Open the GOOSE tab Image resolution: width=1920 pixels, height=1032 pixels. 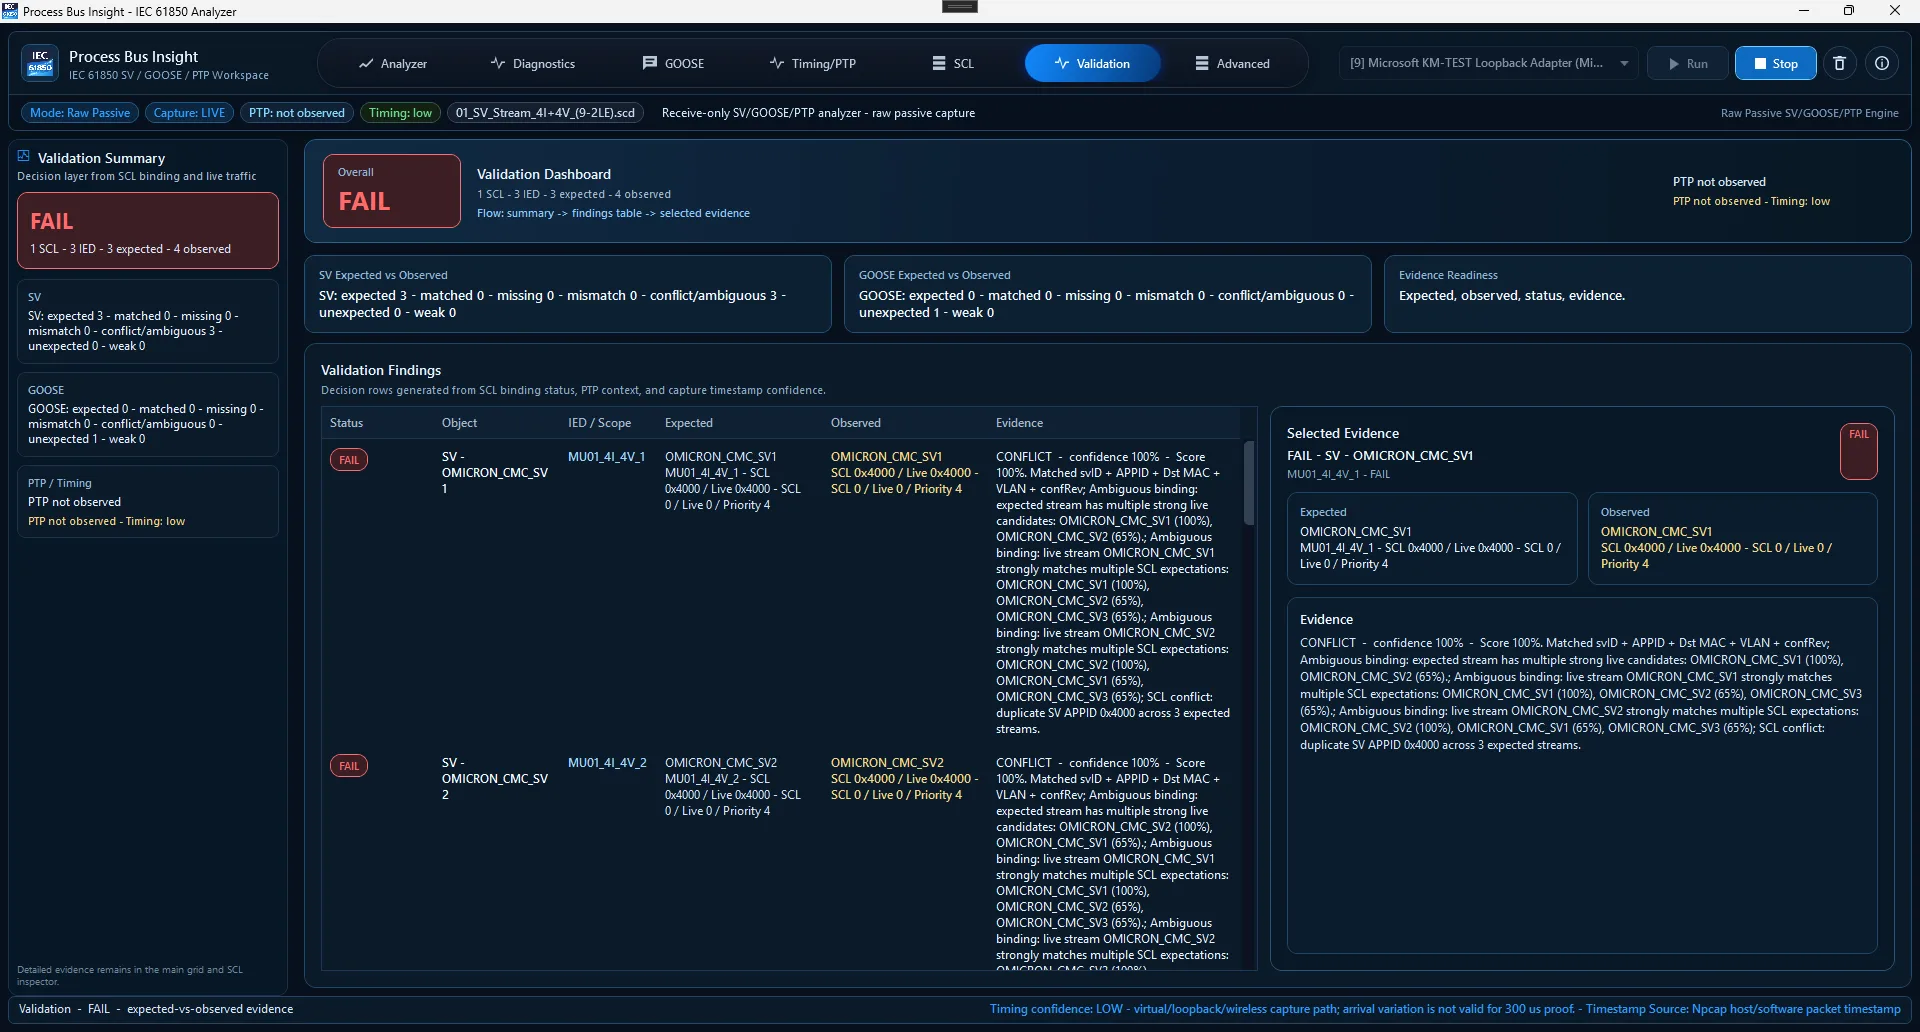point(673,64)
